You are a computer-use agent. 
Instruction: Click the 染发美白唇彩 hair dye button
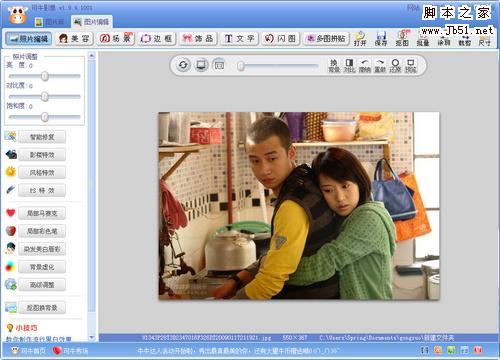42,249
